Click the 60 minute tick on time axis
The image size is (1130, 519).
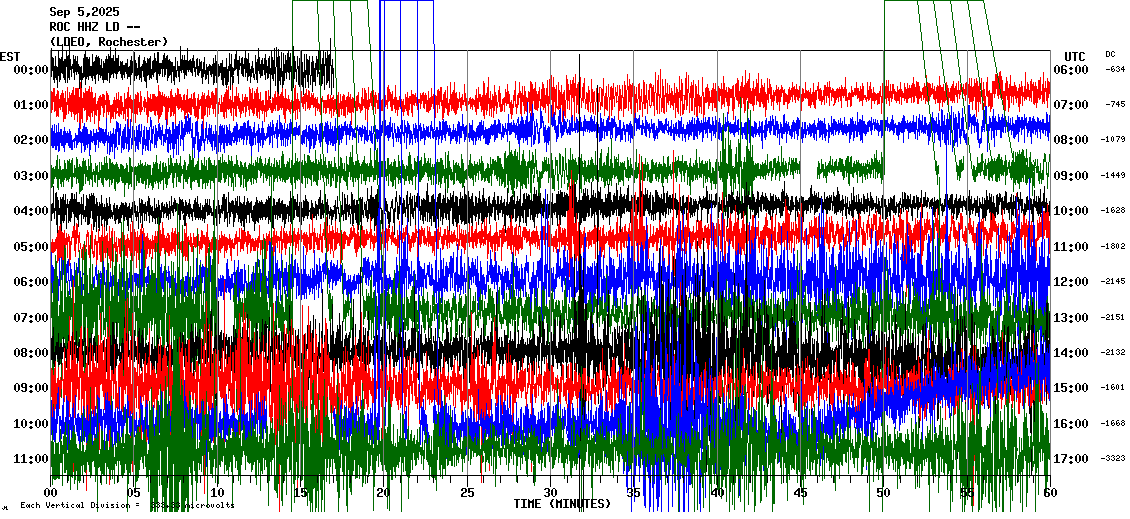tap(1049, 493)
